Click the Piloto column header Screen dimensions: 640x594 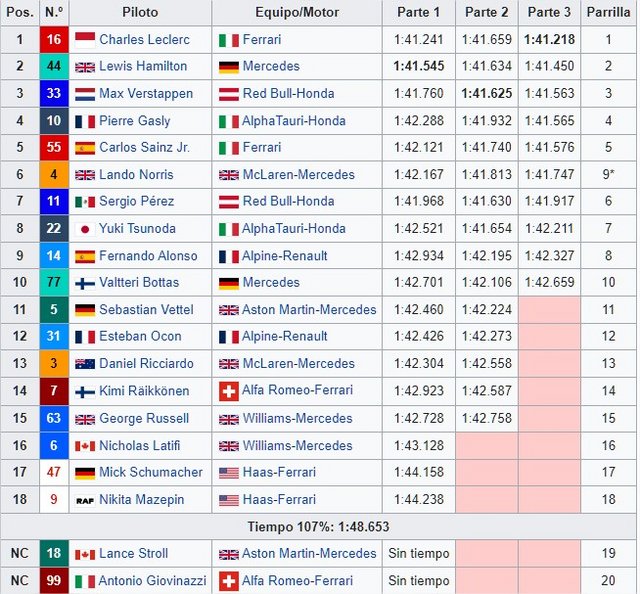tap(140, 12)
